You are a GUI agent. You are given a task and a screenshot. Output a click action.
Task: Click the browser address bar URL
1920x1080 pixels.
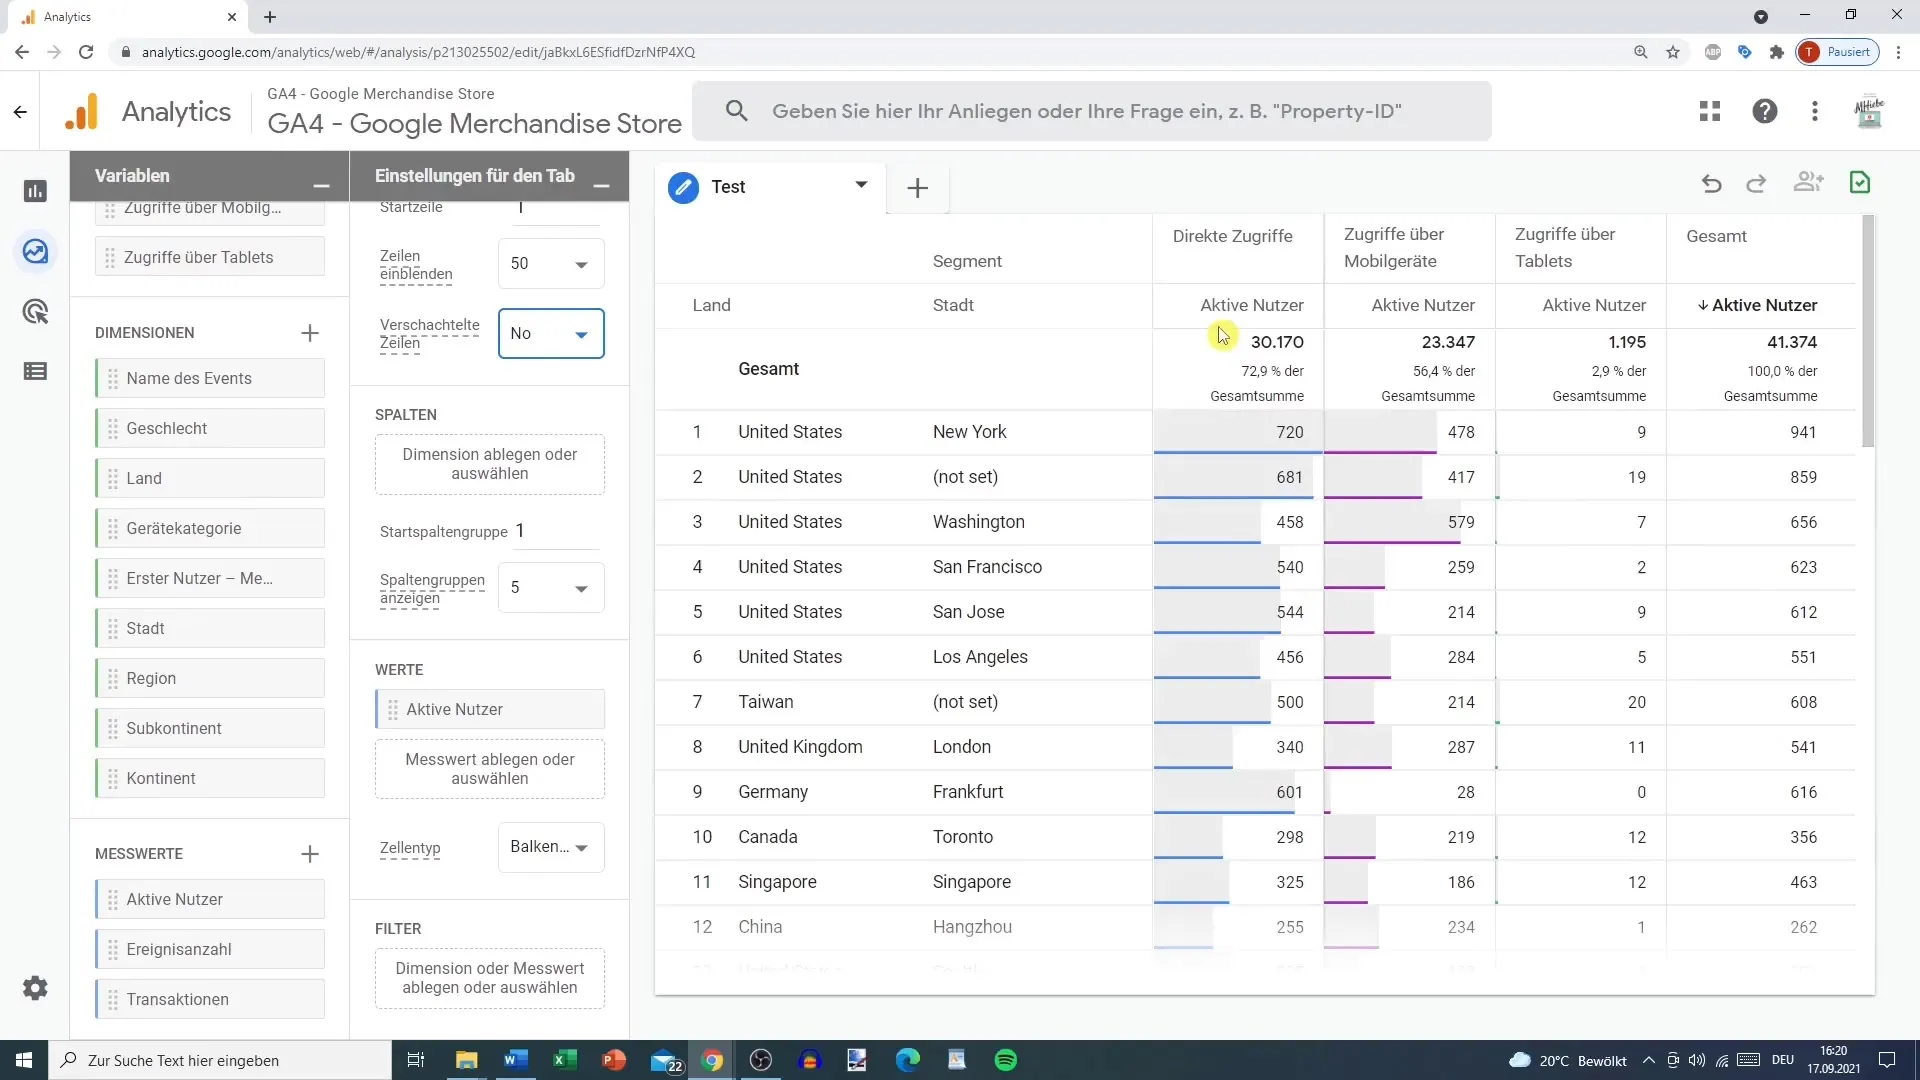[x=418, y=52]
